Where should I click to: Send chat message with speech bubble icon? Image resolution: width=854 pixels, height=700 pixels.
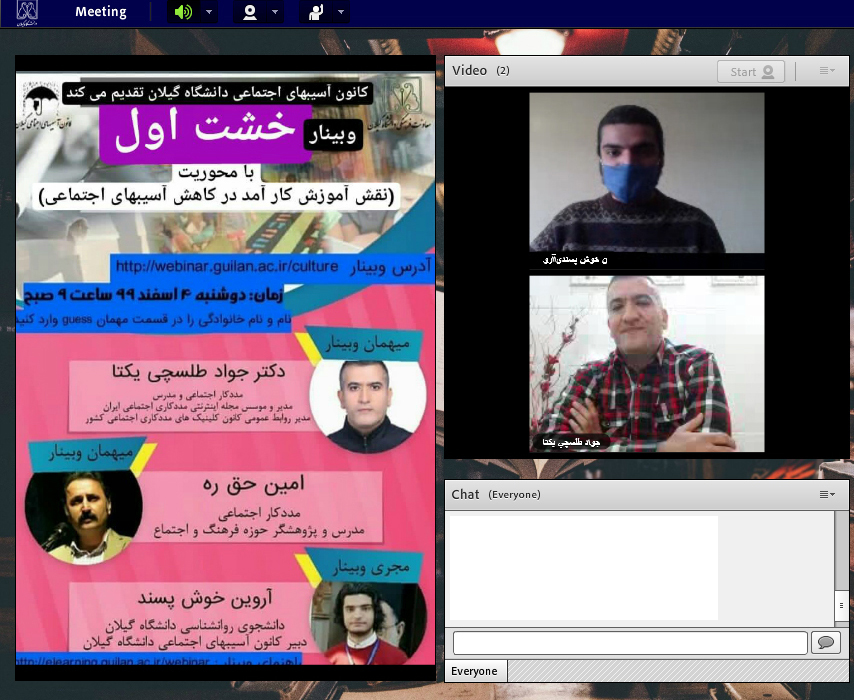[825, 642]
